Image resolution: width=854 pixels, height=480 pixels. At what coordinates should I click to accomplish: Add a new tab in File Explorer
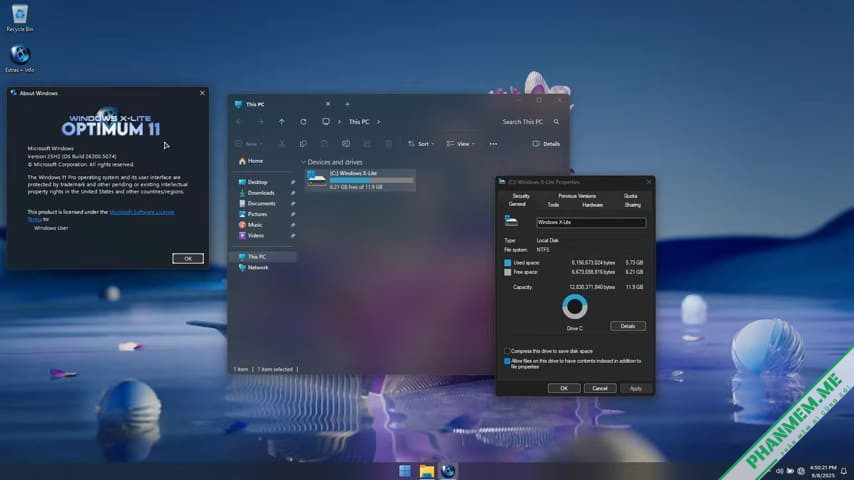(x=347, y=104)
